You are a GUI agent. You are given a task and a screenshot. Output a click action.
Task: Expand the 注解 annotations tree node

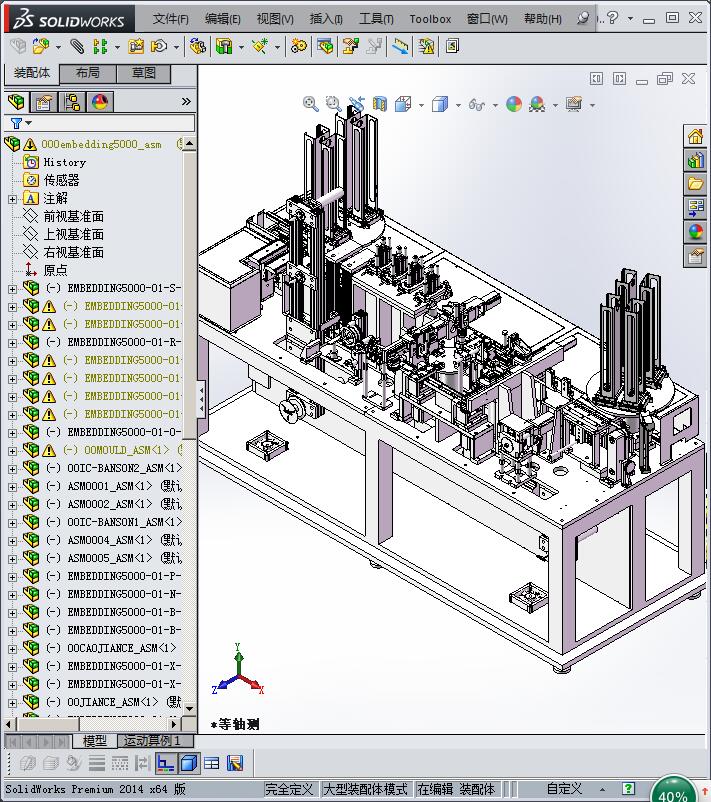12,199
